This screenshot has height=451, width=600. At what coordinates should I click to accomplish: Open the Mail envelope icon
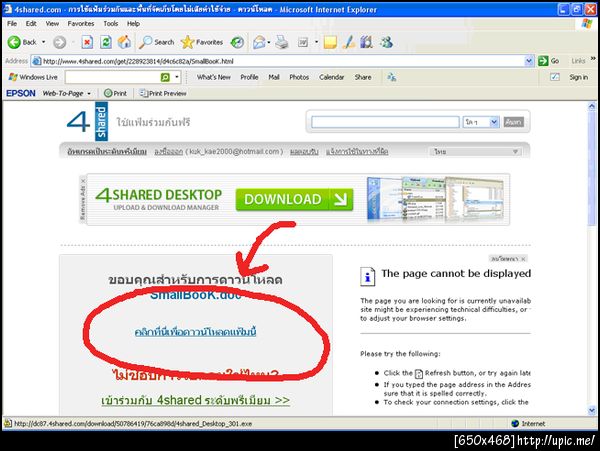(x=259, y=42)
